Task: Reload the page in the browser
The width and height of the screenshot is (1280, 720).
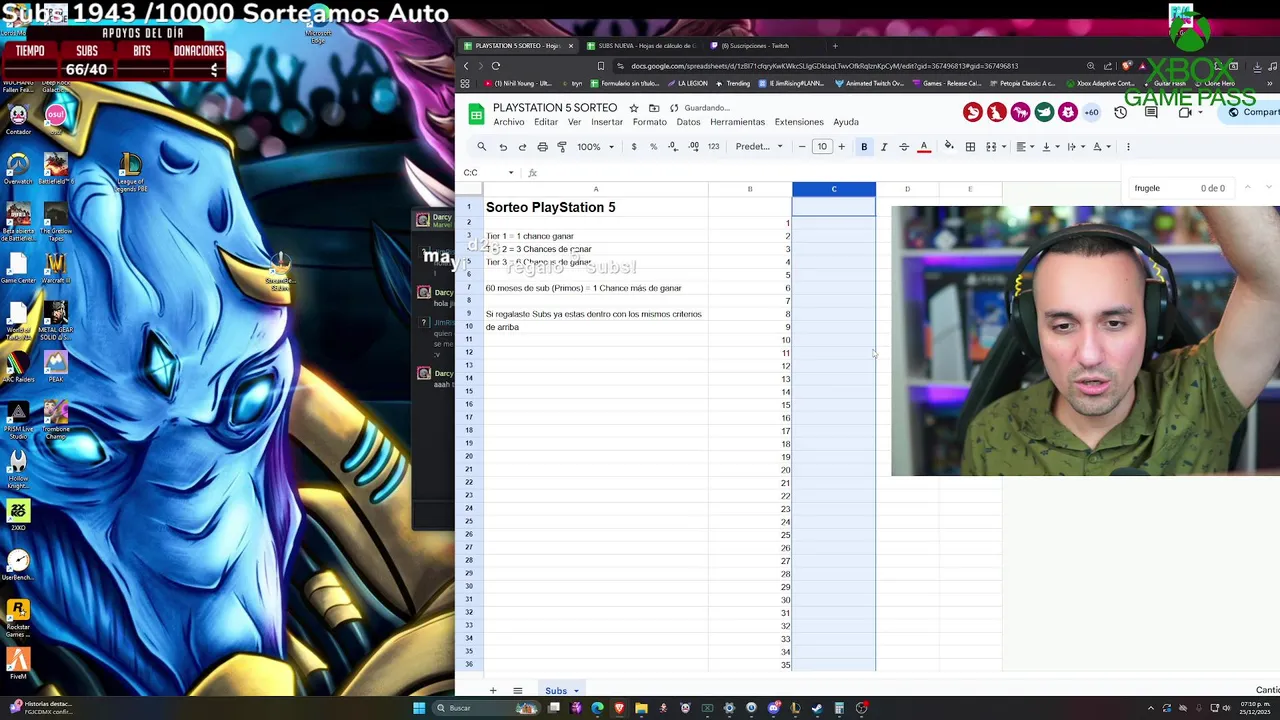Action: [495, 66]
